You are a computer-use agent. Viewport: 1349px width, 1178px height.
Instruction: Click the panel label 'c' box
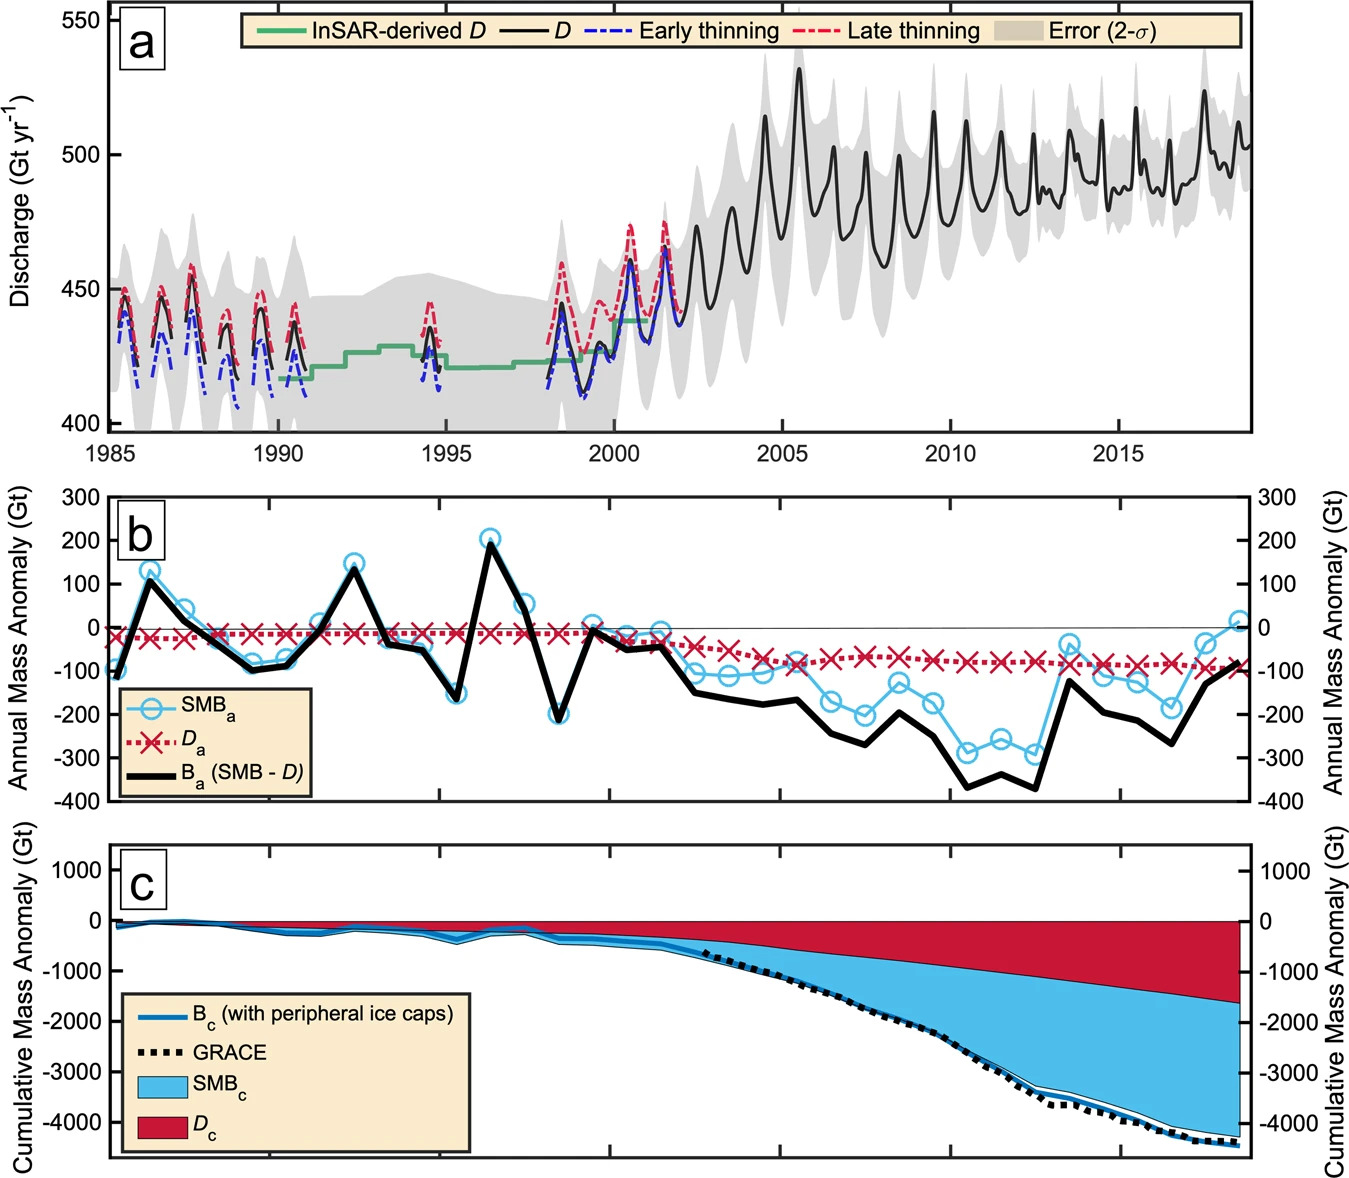(x=142, y=883)
